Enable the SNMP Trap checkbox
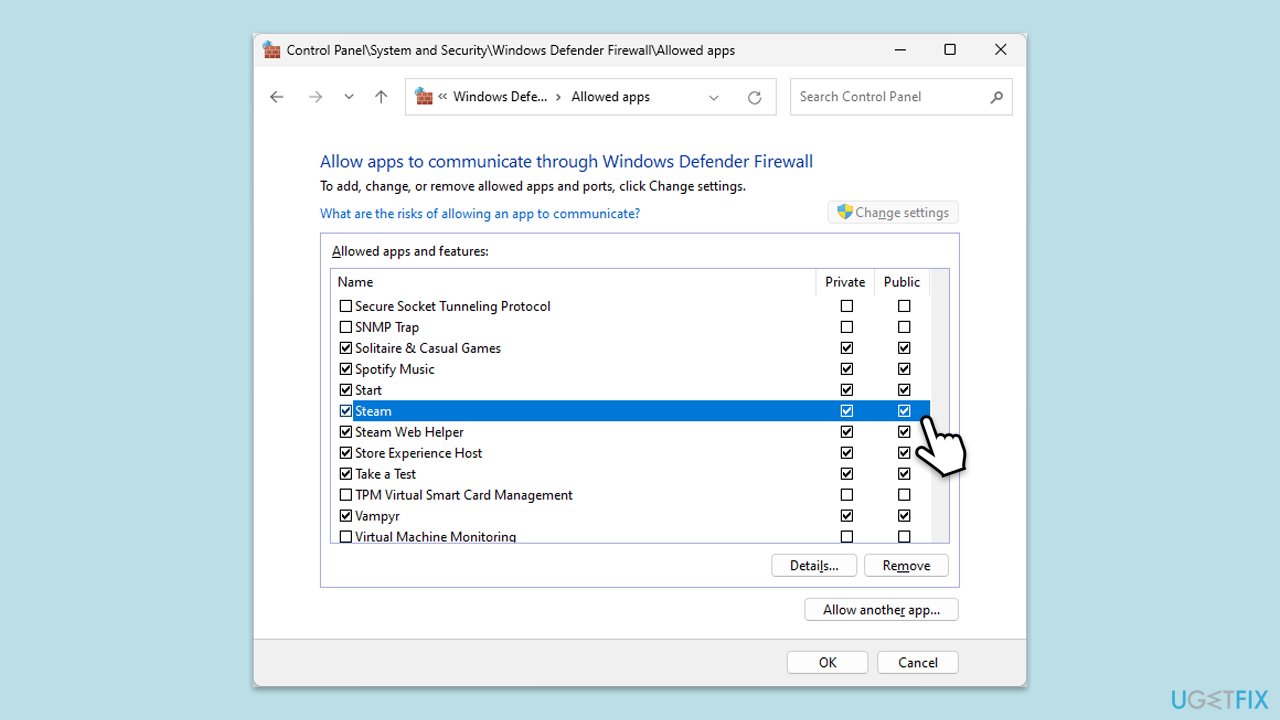This screenshot has width=1280, height=720. [x=346, y=327]
